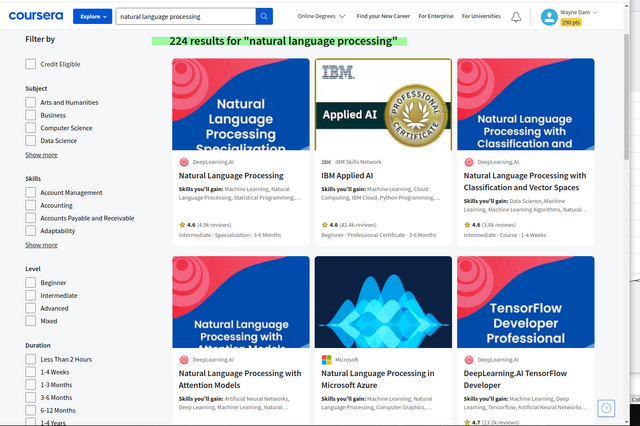Click the Microsoft logo icon
The image size is (640, 426).
point(327,359)
